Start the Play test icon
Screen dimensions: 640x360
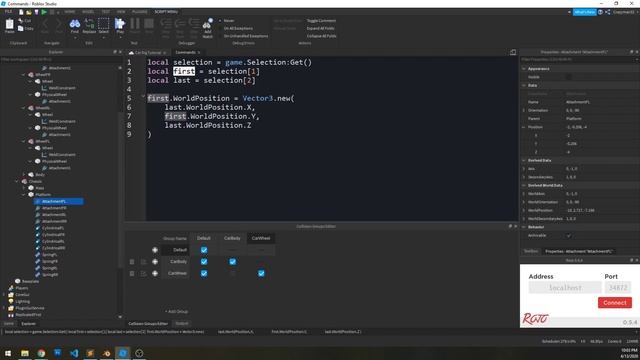tap(120, 24)
